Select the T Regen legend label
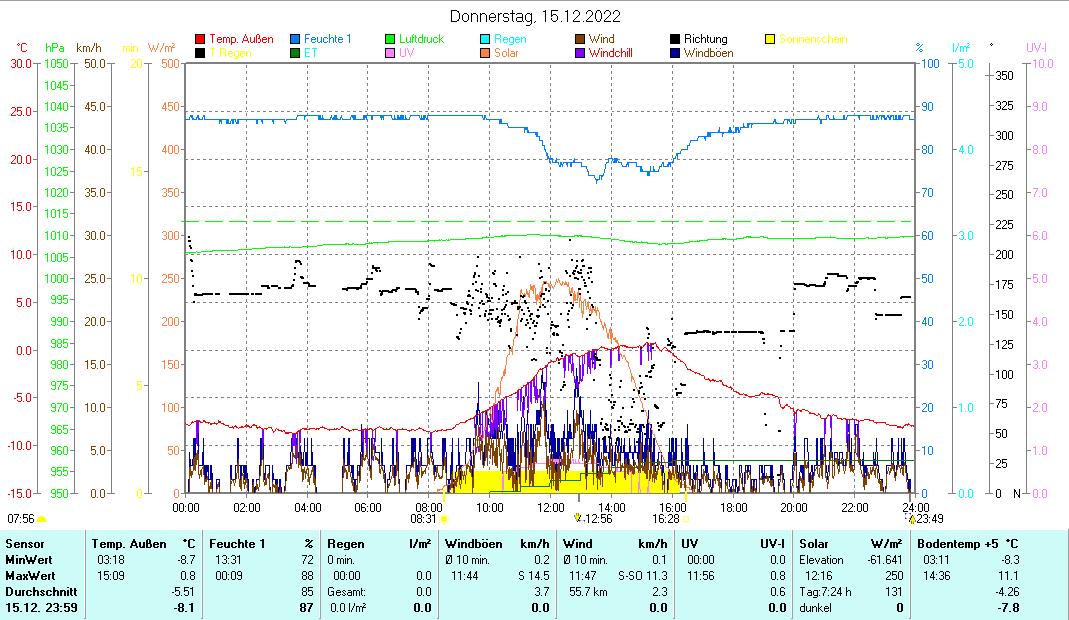Viewport: 1069px width, 620px height. click(x=230, y=53)
